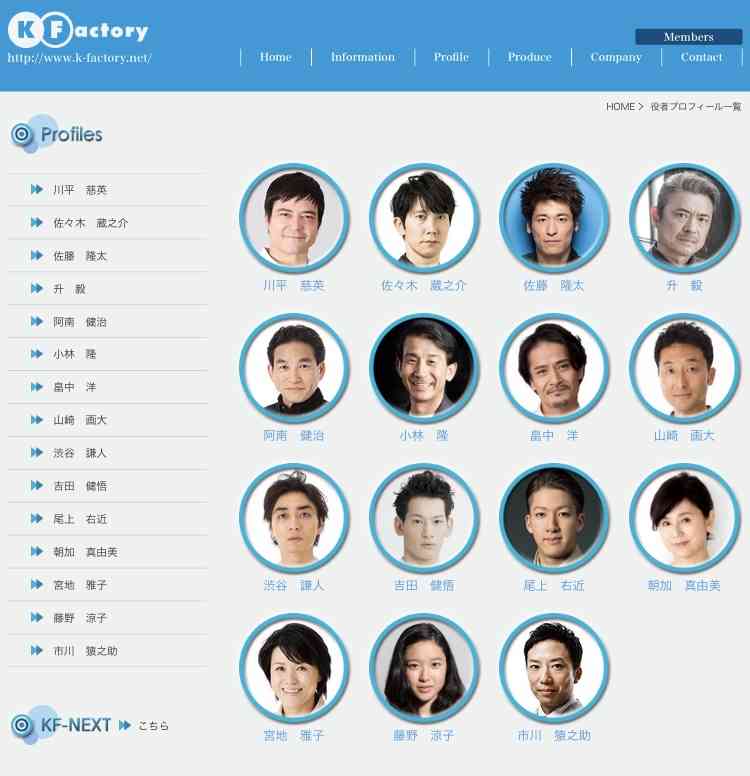This screenshot has width=750, height=776.
Task: Click the arrow icon beside 小林 隆
Action: pos(37,354)
